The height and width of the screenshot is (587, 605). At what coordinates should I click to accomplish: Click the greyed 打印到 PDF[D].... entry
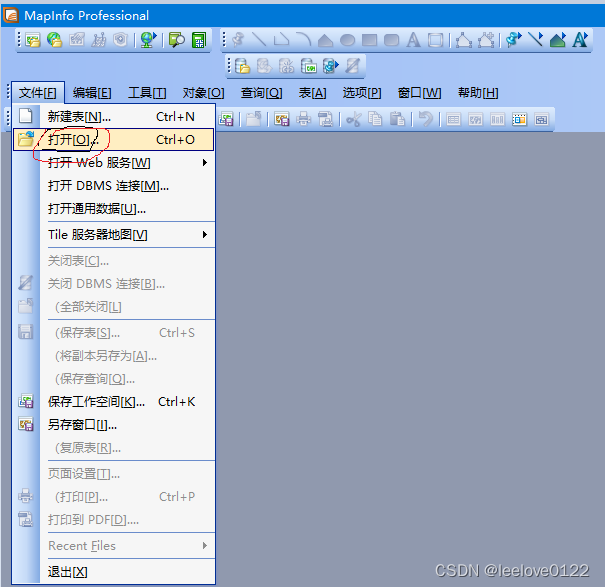tap(114, 519)
